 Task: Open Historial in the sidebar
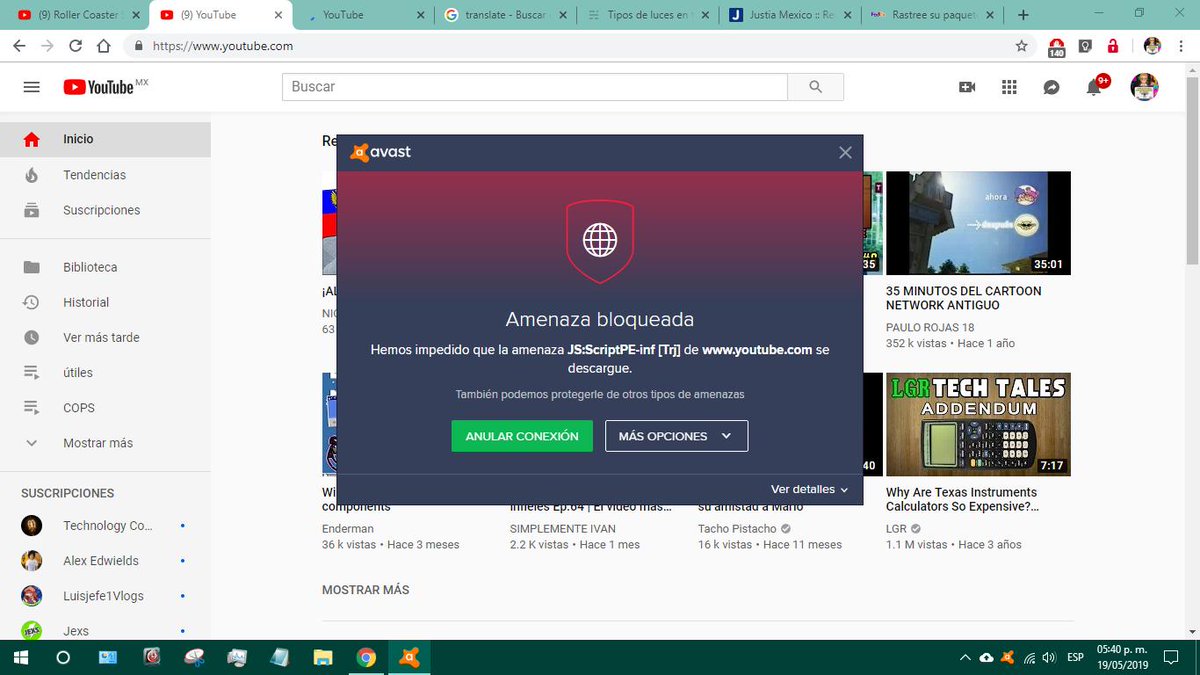105,302
